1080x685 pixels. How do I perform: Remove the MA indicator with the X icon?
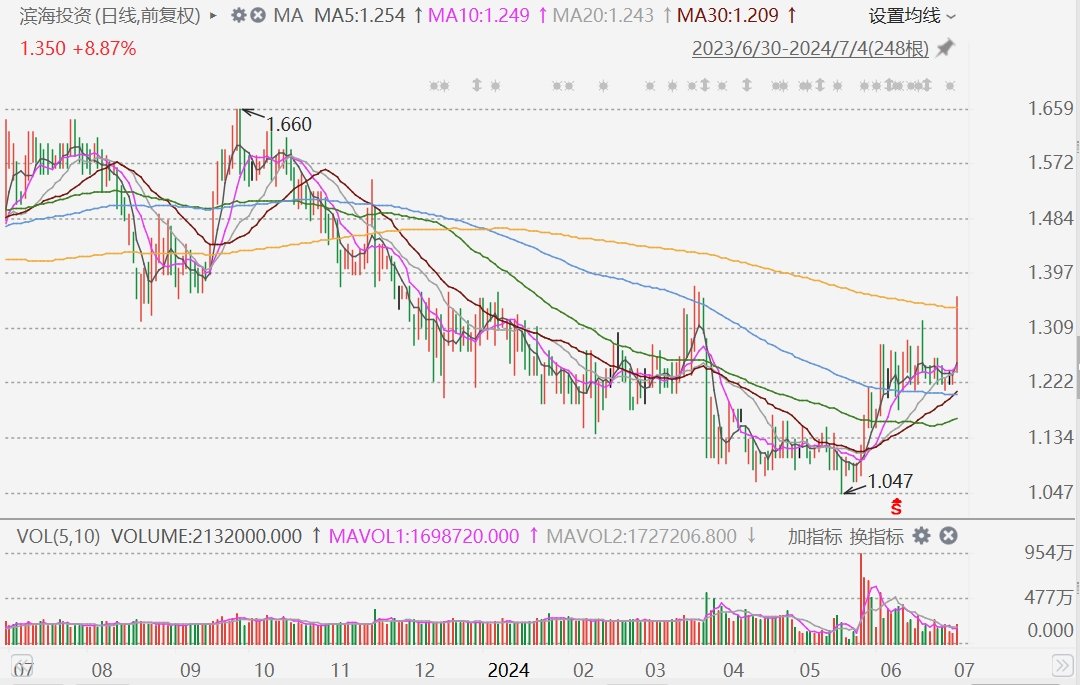coord(258,15)
